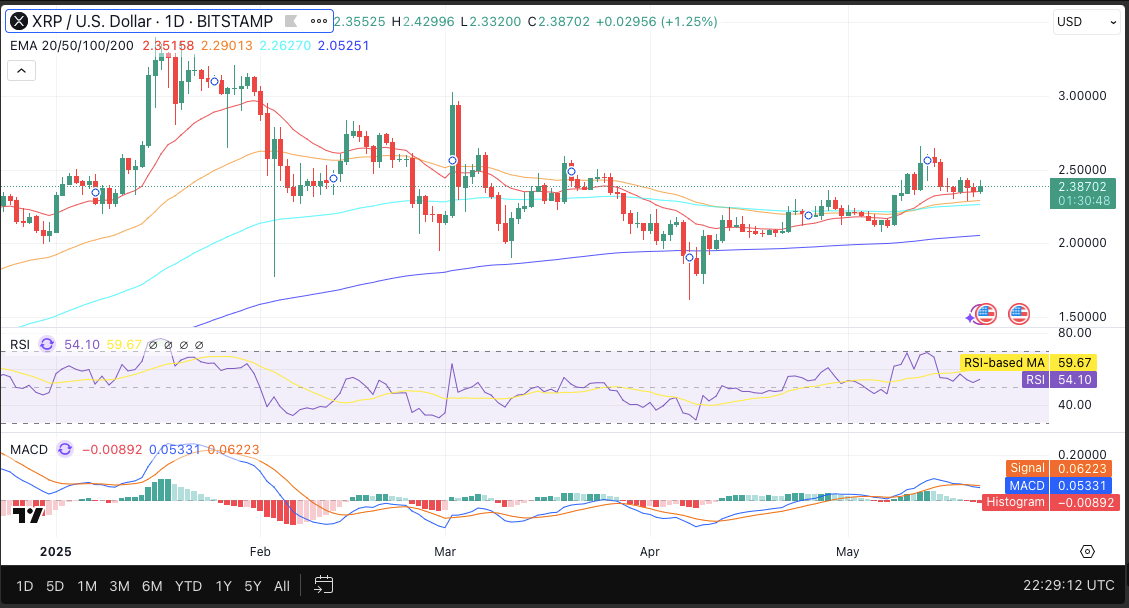
Task: Click blue circle marker in mid-February
Action: tap(333, 179)
